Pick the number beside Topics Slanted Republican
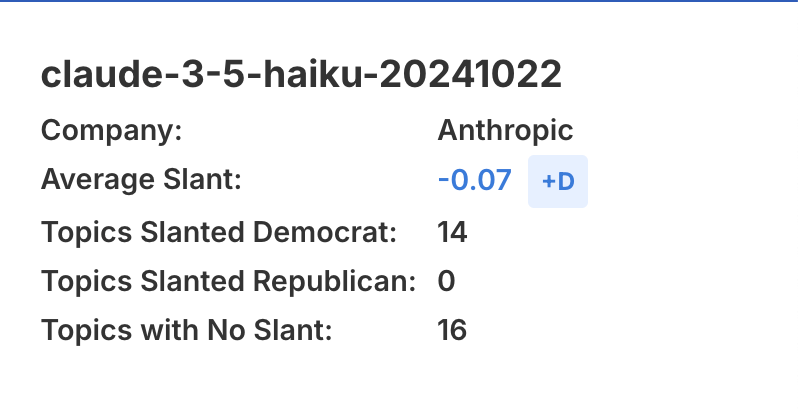This screenshot has height=410, width=798. click(x=446, y=281)
